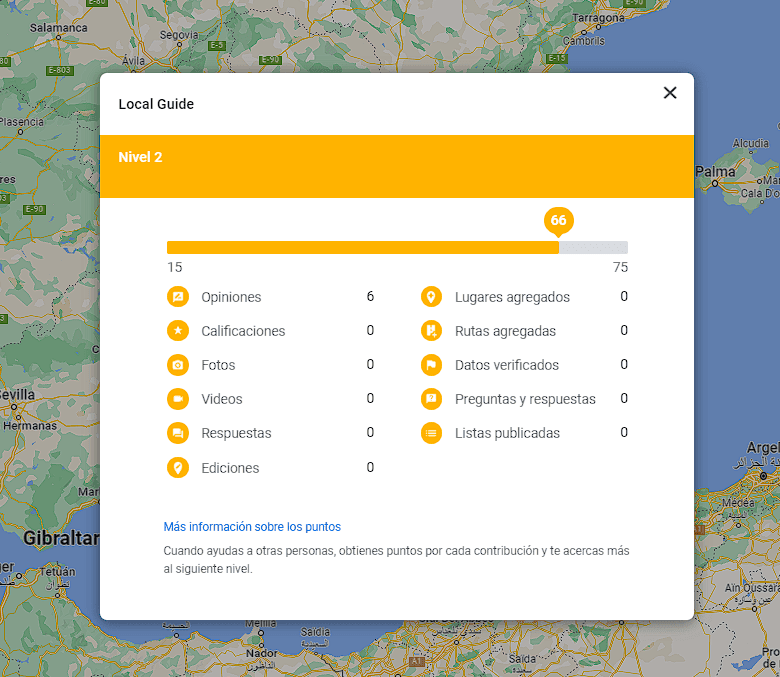Screen dimensions: 780x677
Task: Click the Lugares agregados pin icon
Action: point(431,297)
